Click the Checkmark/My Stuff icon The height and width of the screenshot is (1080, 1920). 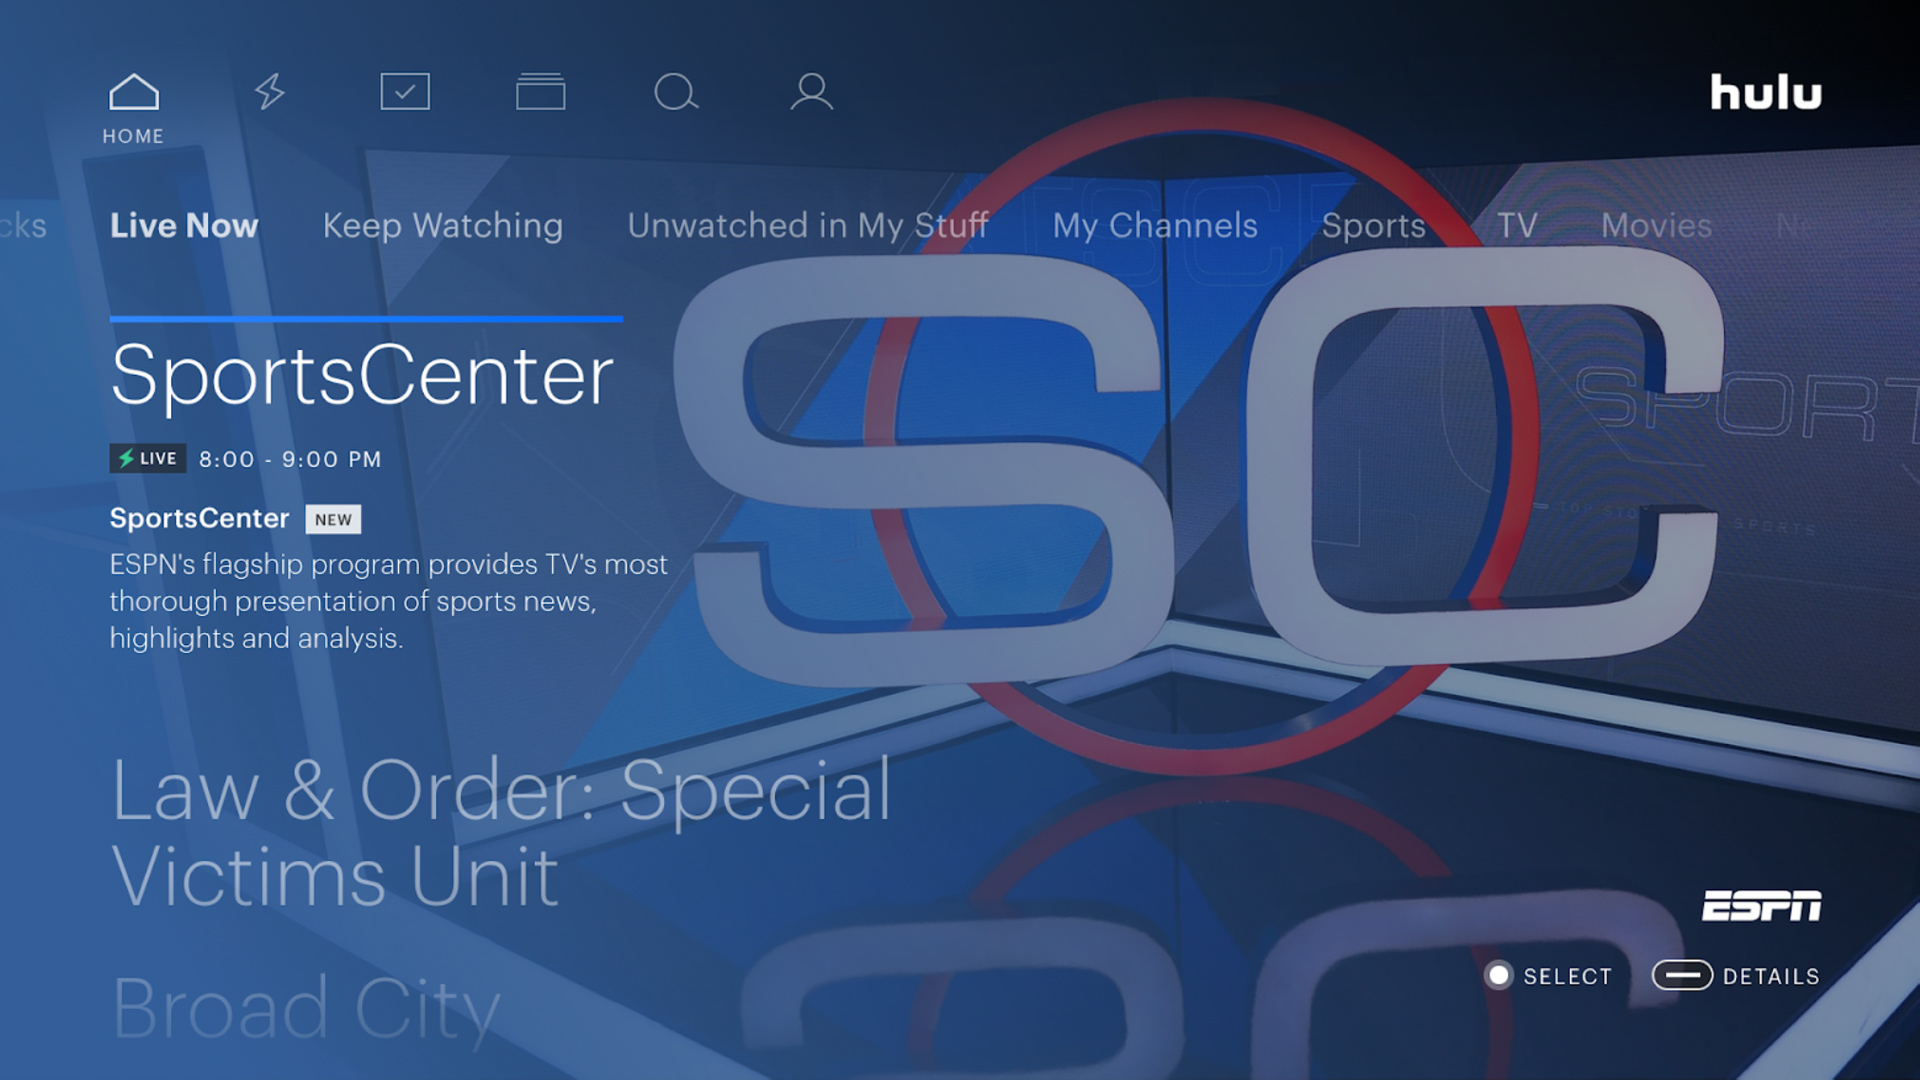click(405, 91)
